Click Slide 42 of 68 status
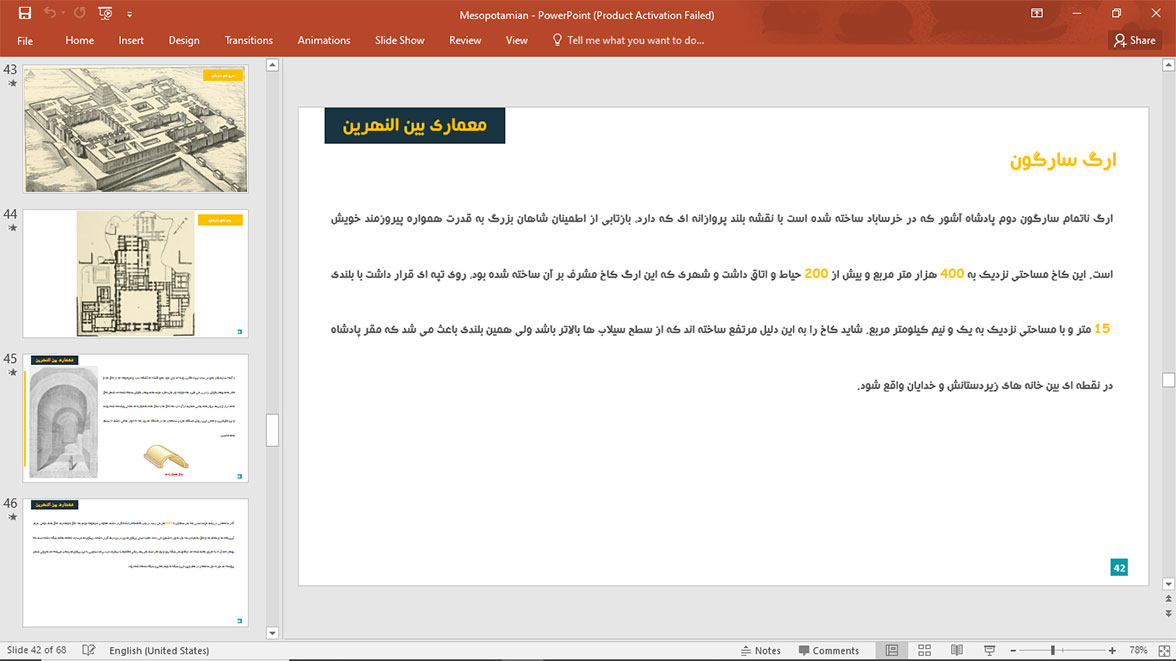 click(36, 650)
